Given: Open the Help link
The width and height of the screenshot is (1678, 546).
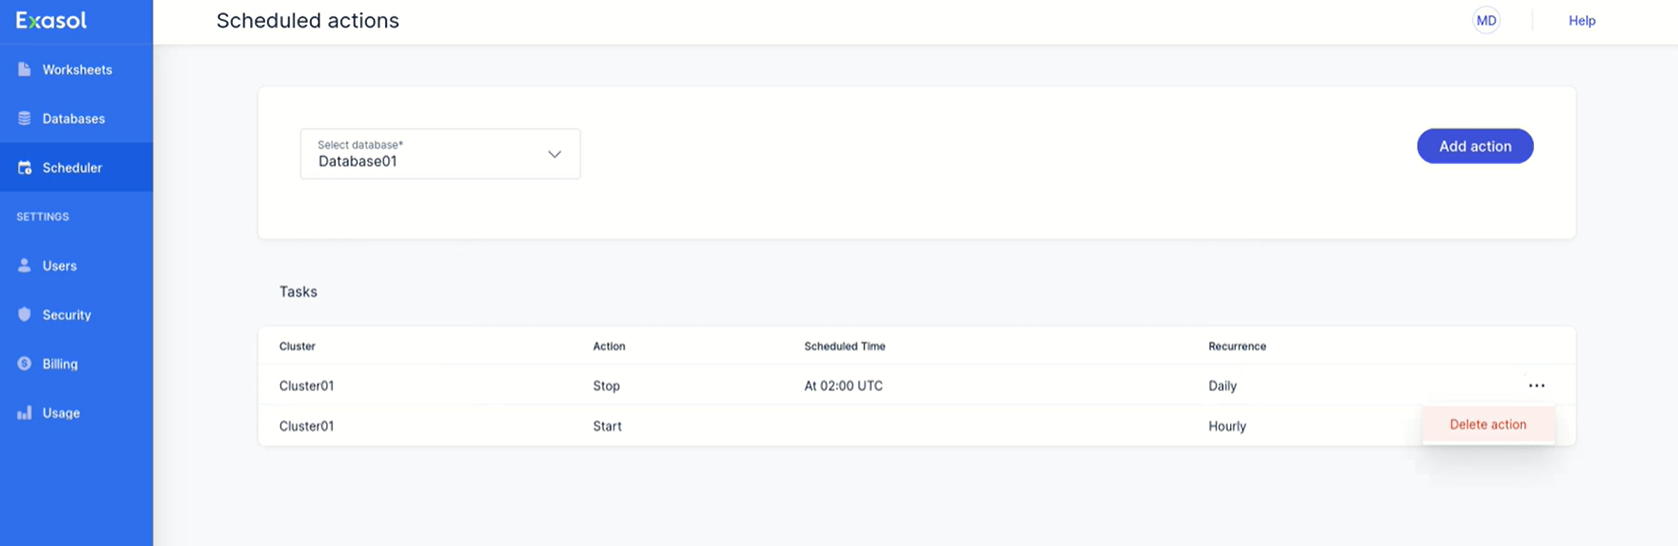Looking at the screenshot, I should [x=1581, y=20].
